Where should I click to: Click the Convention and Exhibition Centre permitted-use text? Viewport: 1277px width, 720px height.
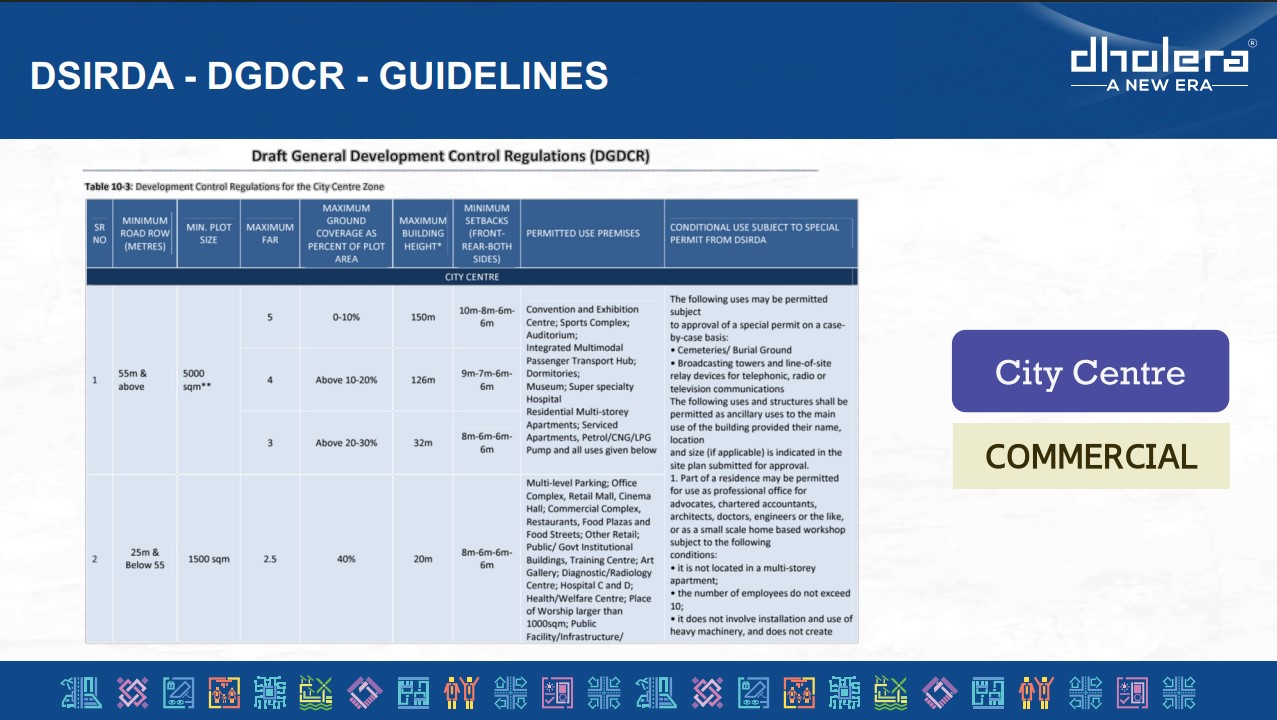582,316
